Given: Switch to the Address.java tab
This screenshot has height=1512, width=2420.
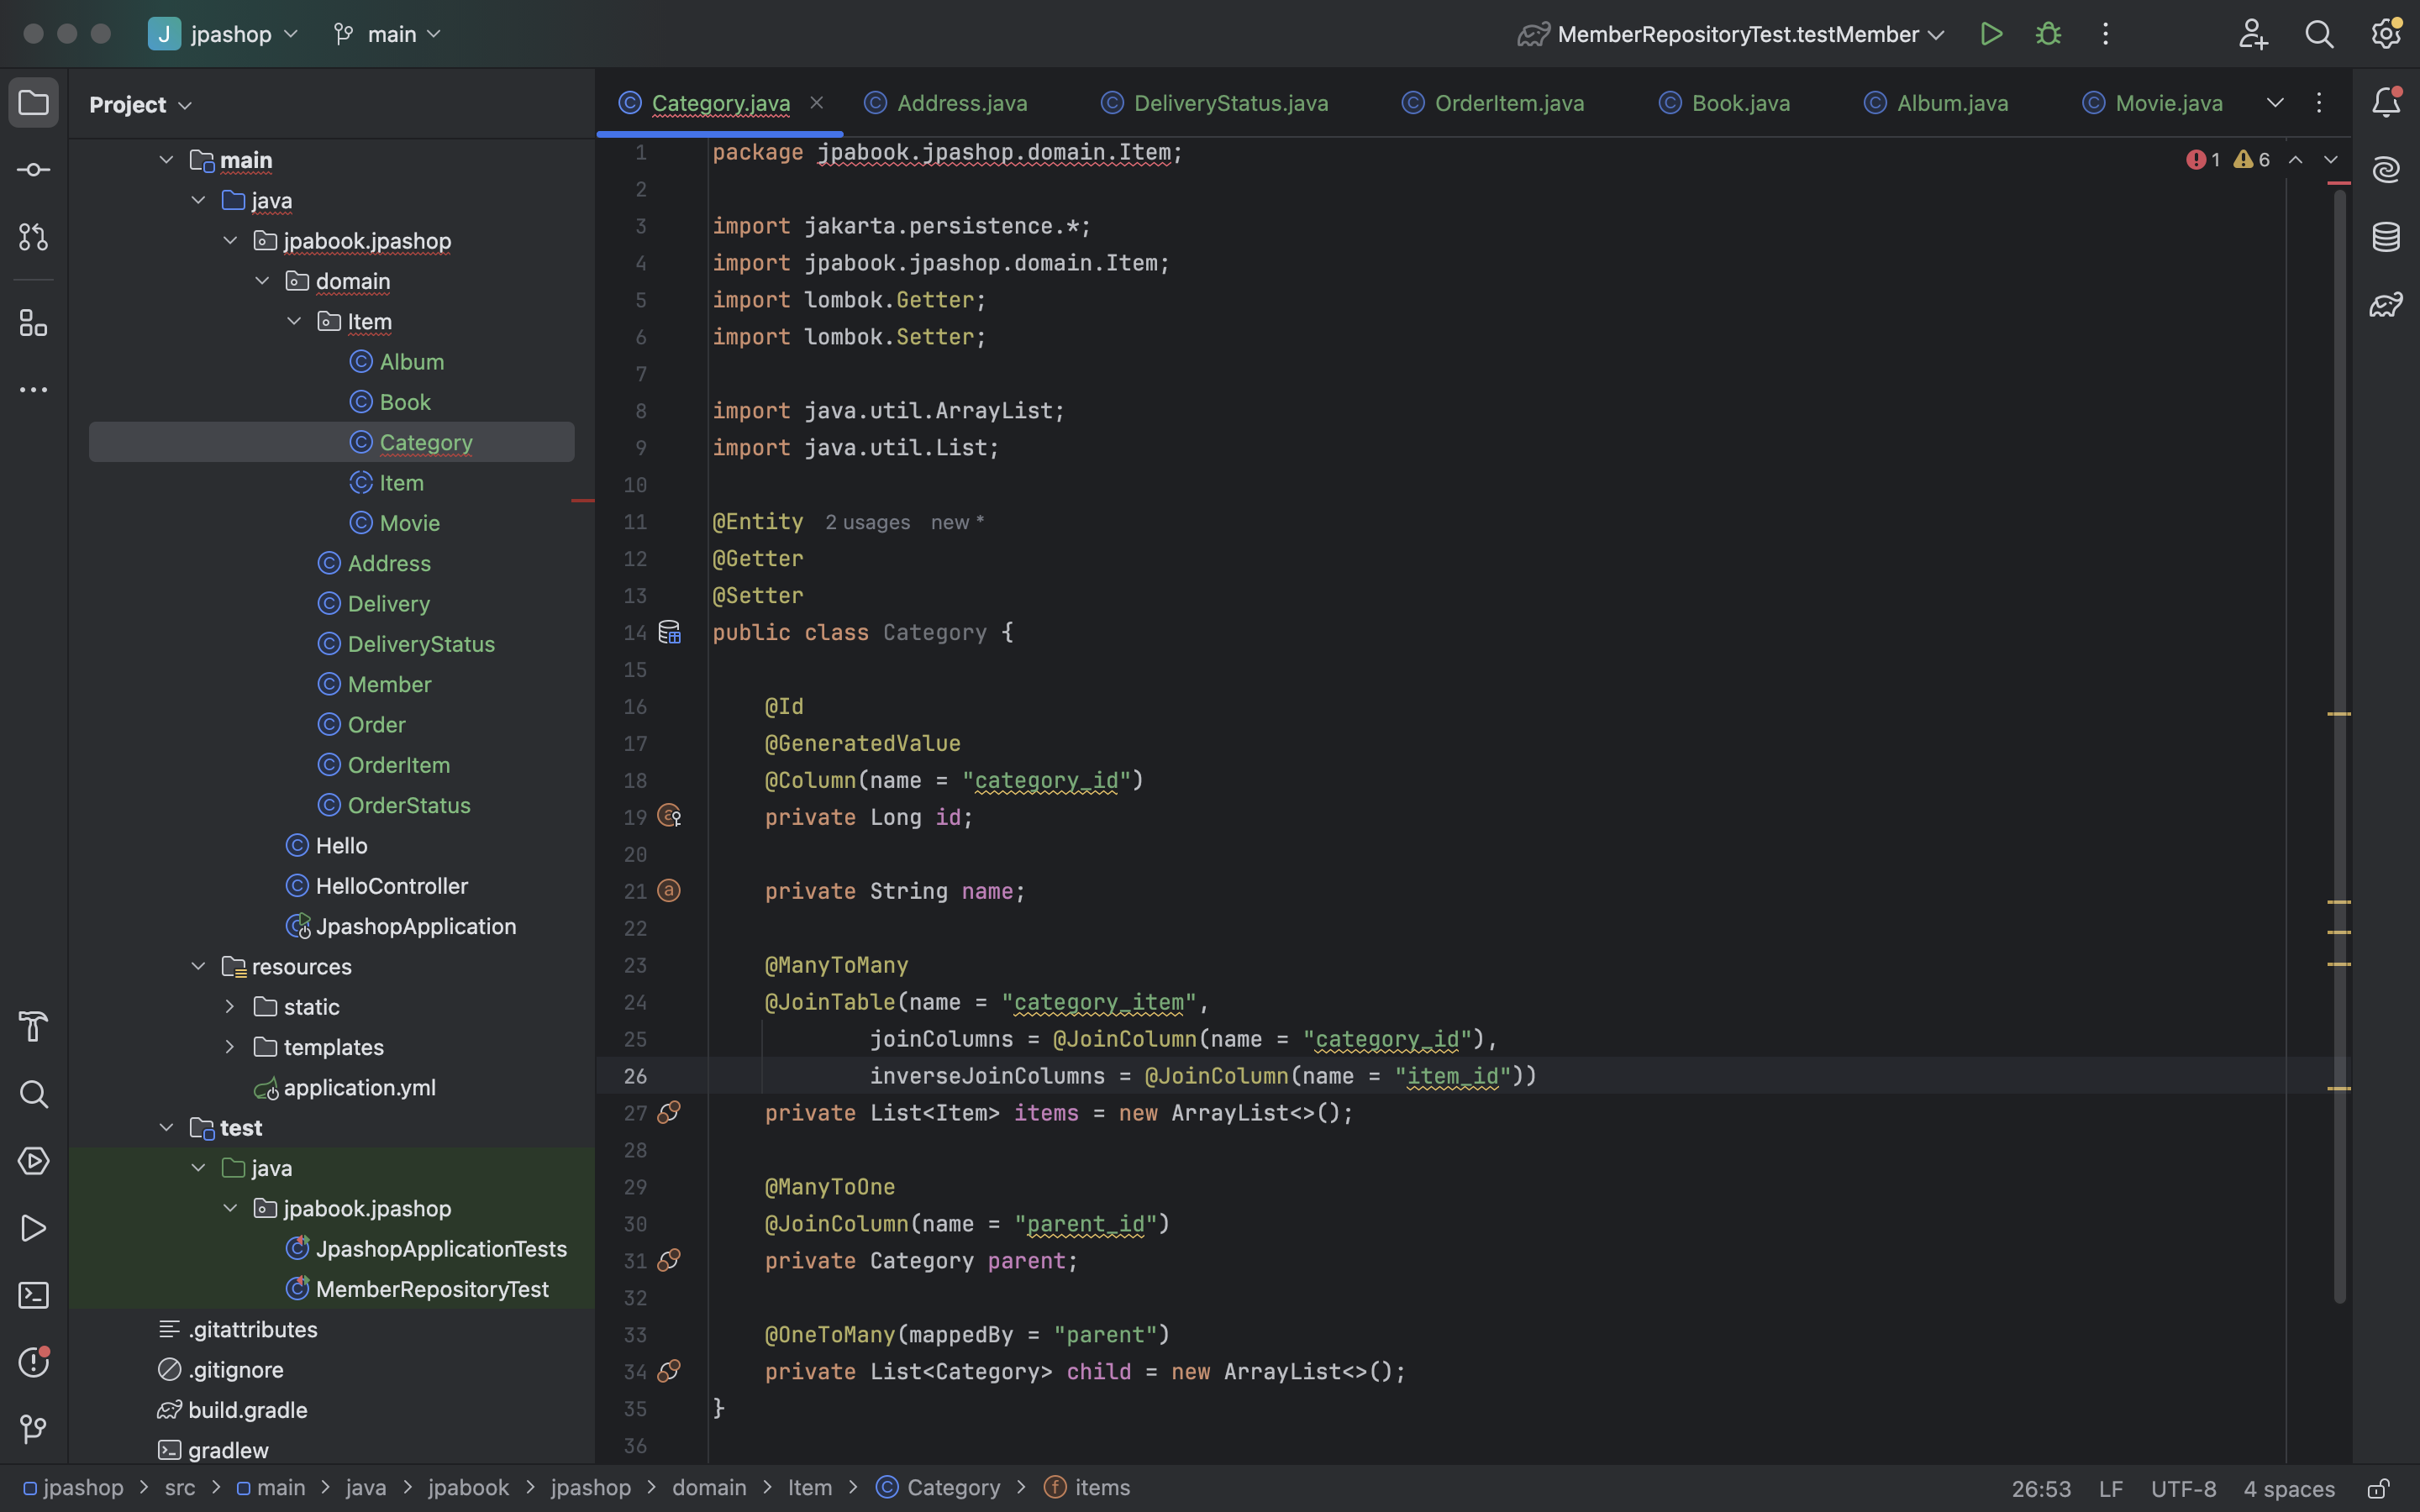Looking at the screenshot, I should [945, 103].
